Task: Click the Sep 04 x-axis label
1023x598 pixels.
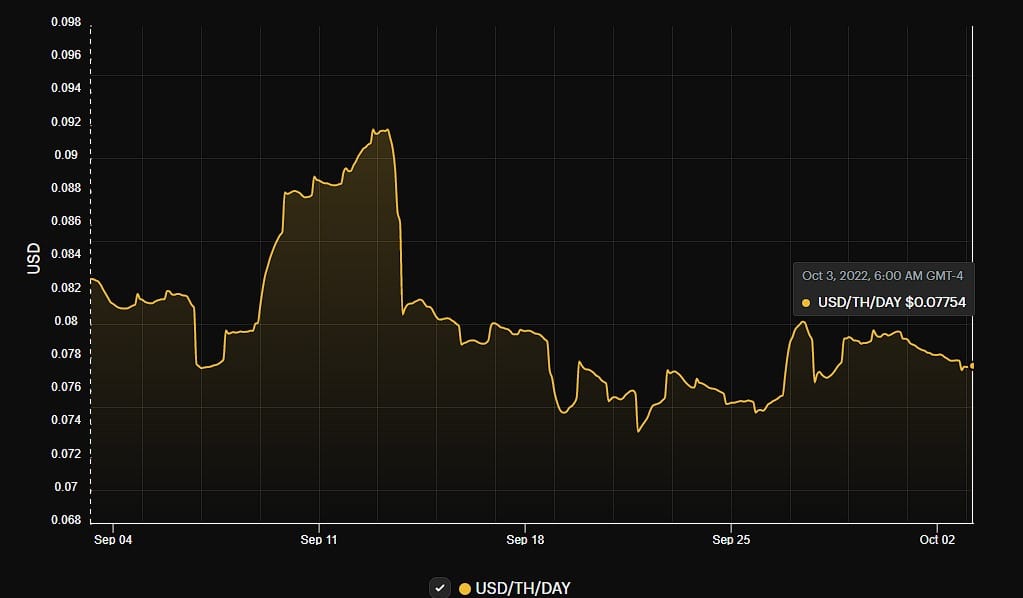Action: pyautogui.click(x=113, y=539)
